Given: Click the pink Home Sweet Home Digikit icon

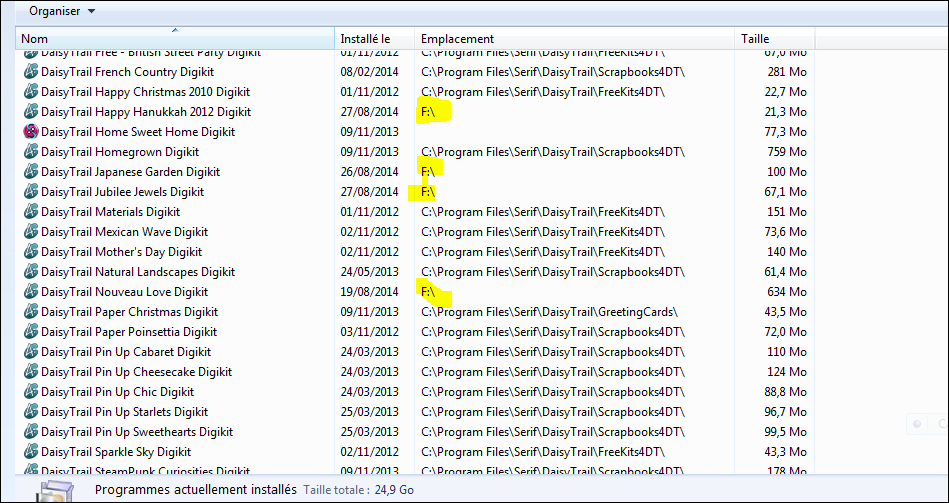Looking at the screenshot, I should tap(31, 132).
